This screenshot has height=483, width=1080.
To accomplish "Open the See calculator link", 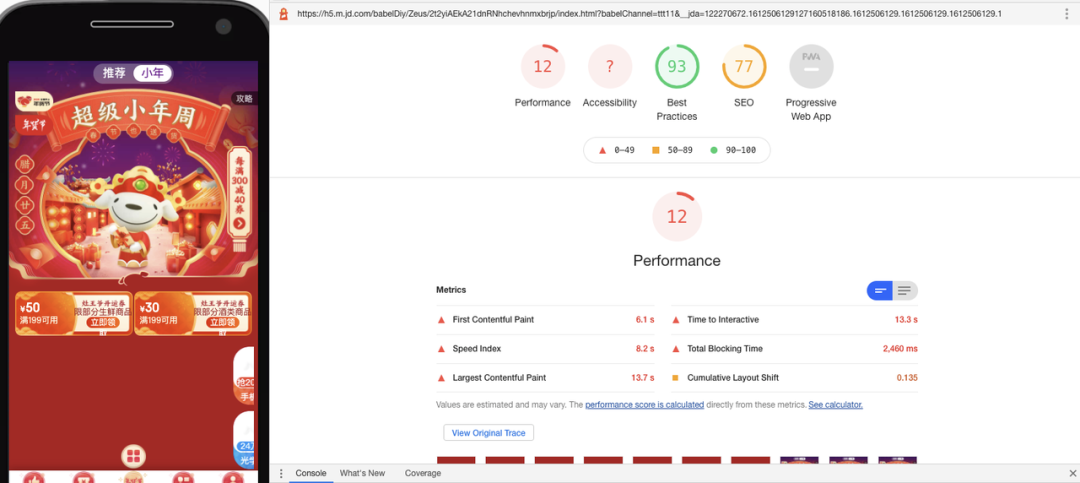I will [835, 404].
